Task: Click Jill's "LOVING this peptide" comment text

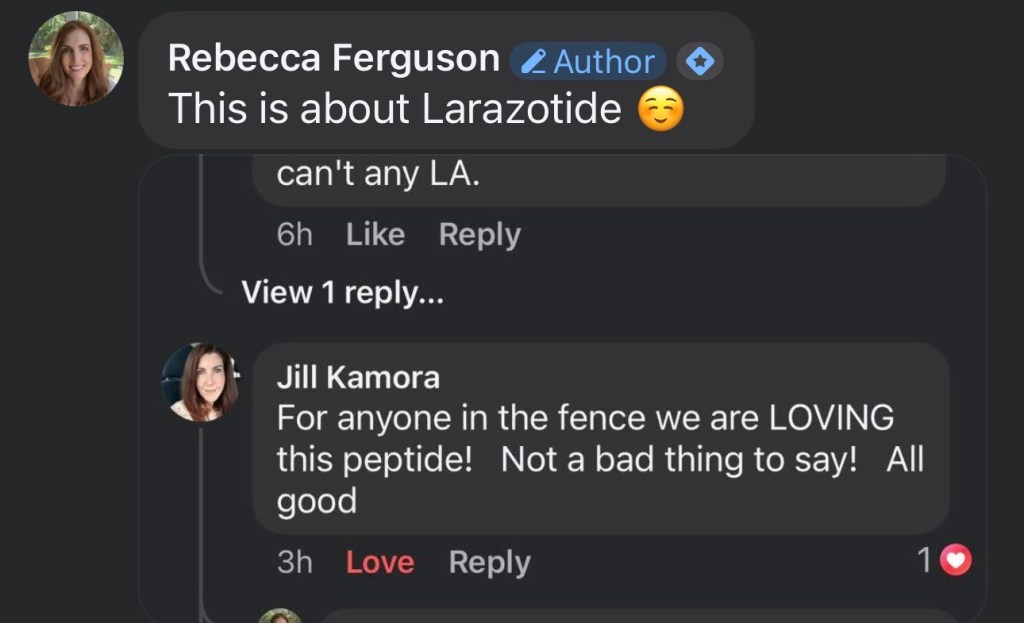Action: point(600,458)
